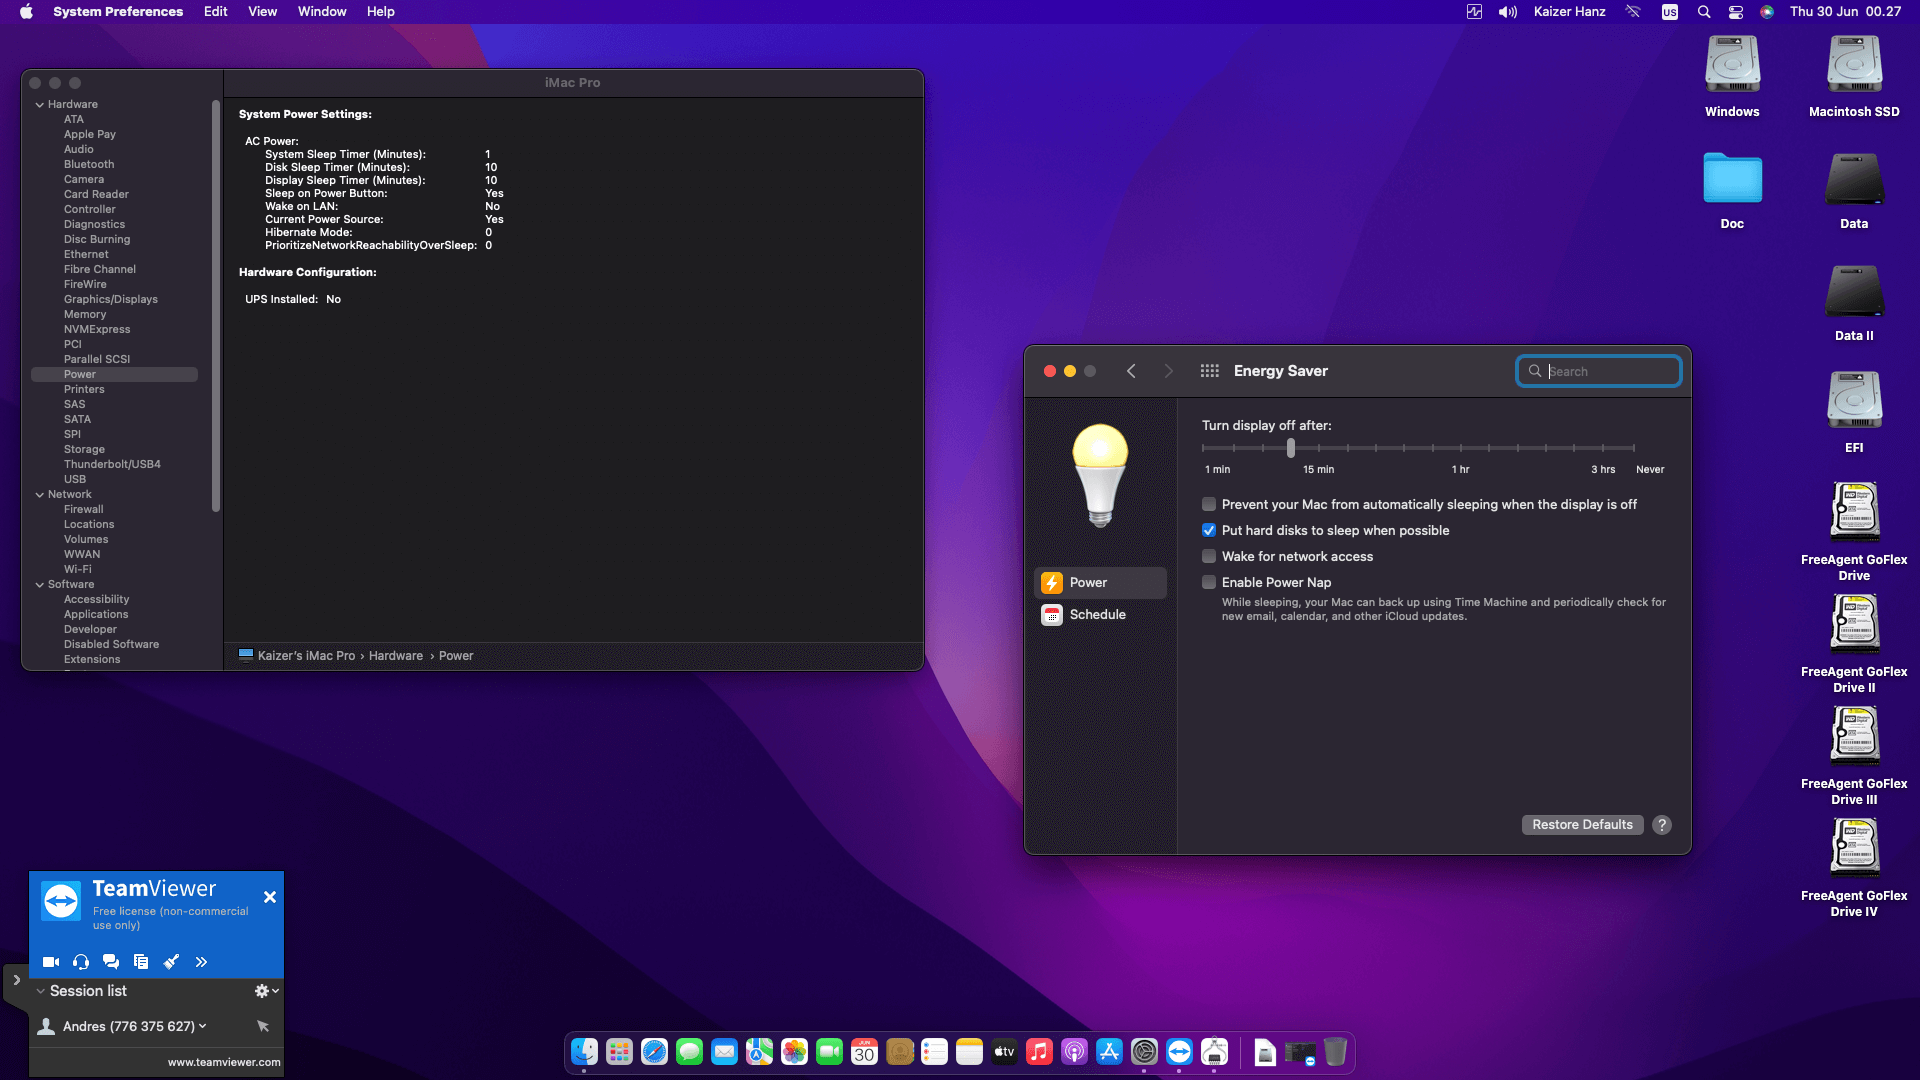The height and width of the screenshot is (1080, 1920).
Task: Expand Andres session options chevron
Action: tap(203, 1026)
